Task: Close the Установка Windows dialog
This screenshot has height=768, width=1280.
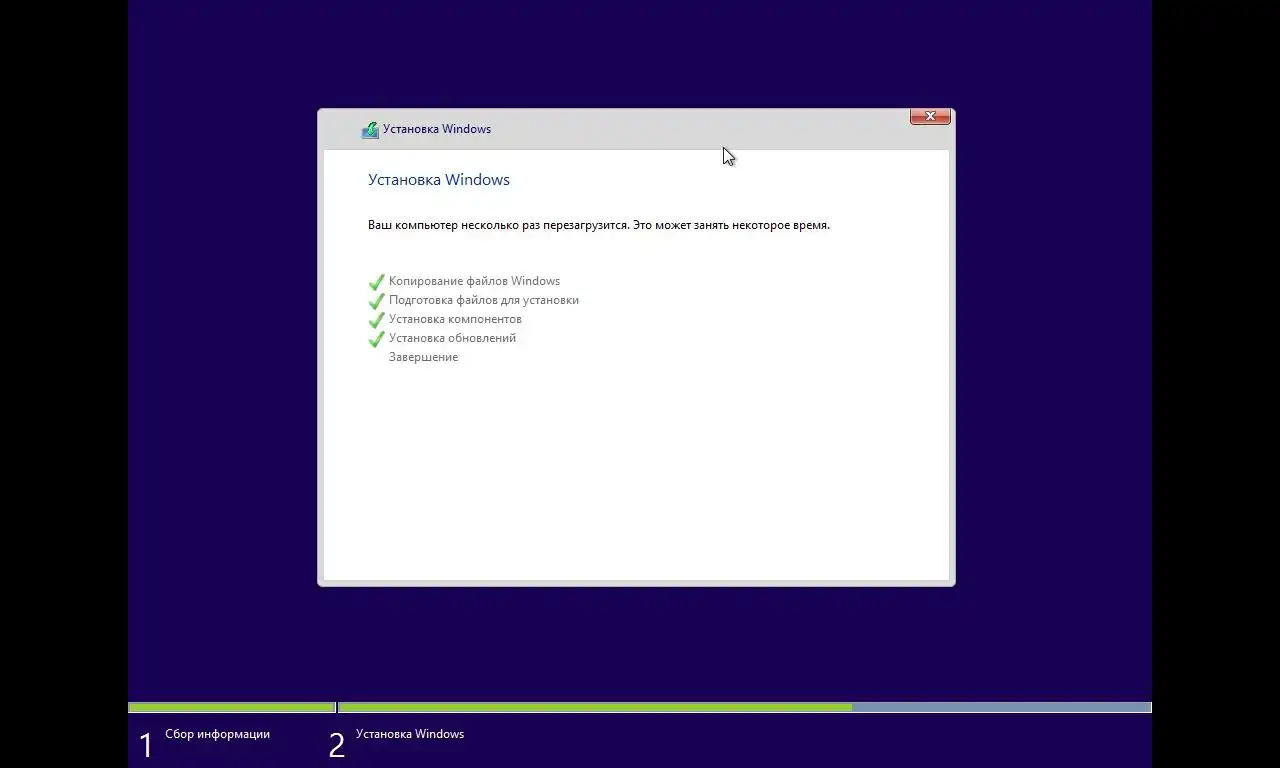Action: (x=930, y=116)
